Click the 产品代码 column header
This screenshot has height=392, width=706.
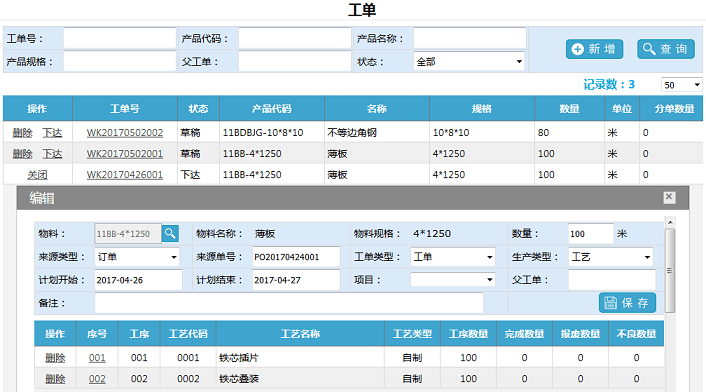tap(272, 108)
